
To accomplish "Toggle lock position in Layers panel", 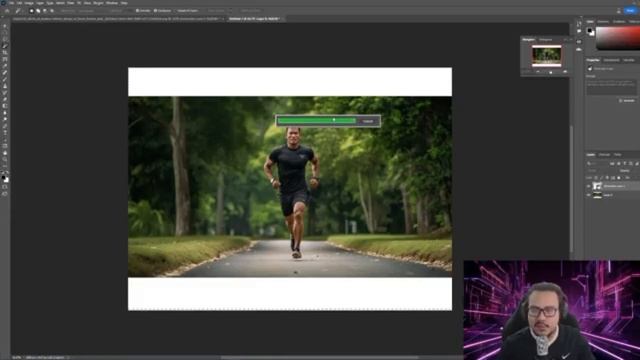I will pos(607,178).
